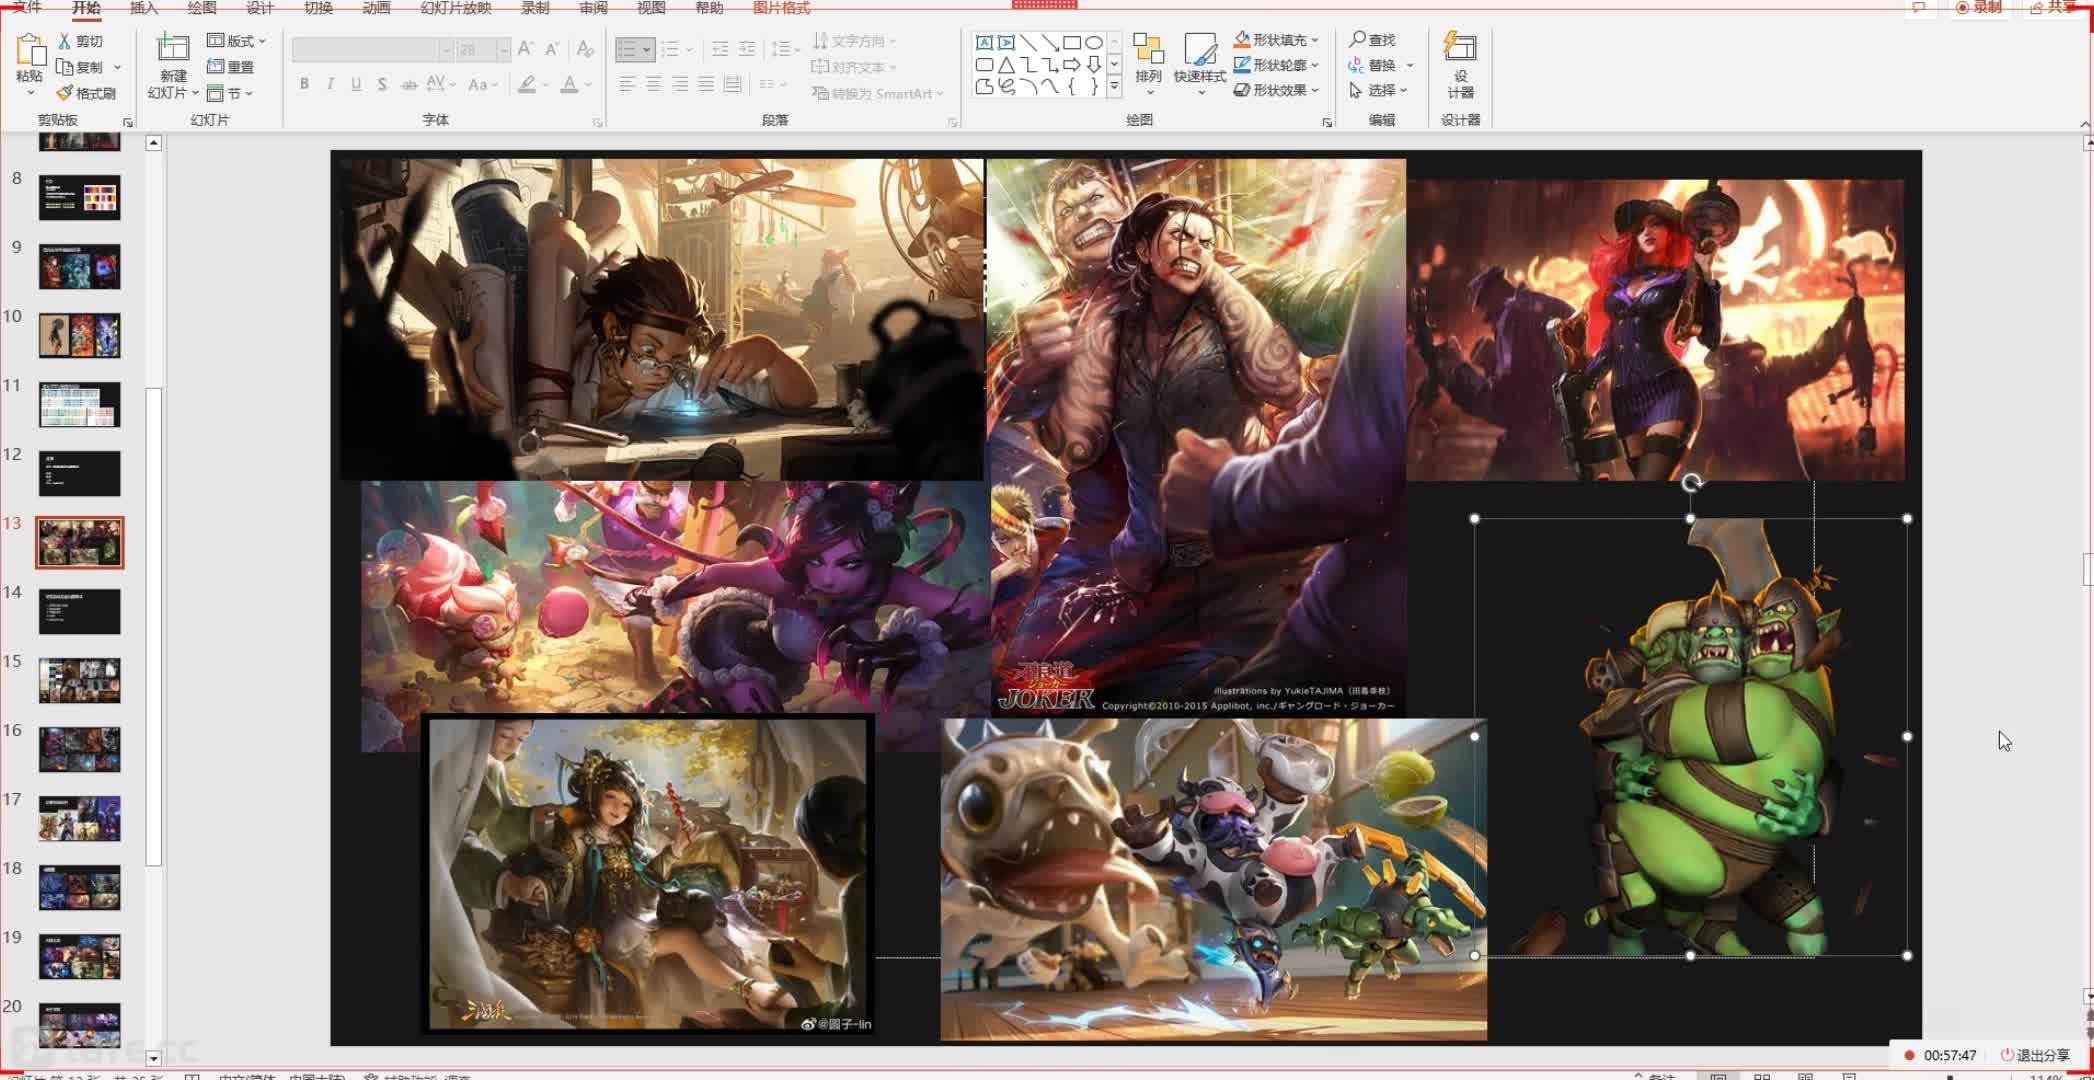Align text left
2094x1080 pixels.
pos(627,84)
